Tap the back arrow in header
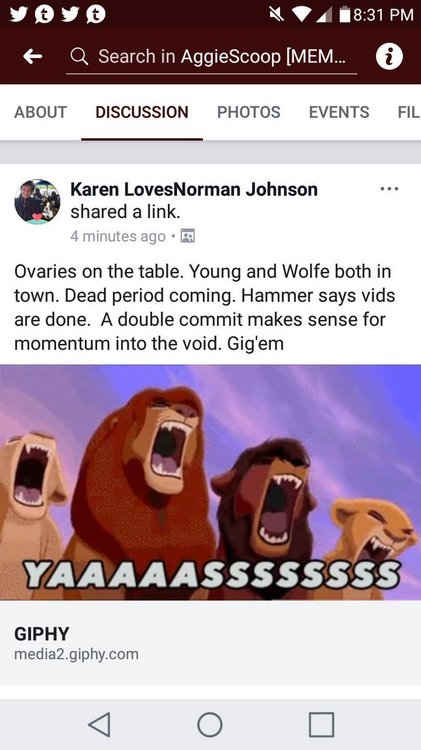 33,56
